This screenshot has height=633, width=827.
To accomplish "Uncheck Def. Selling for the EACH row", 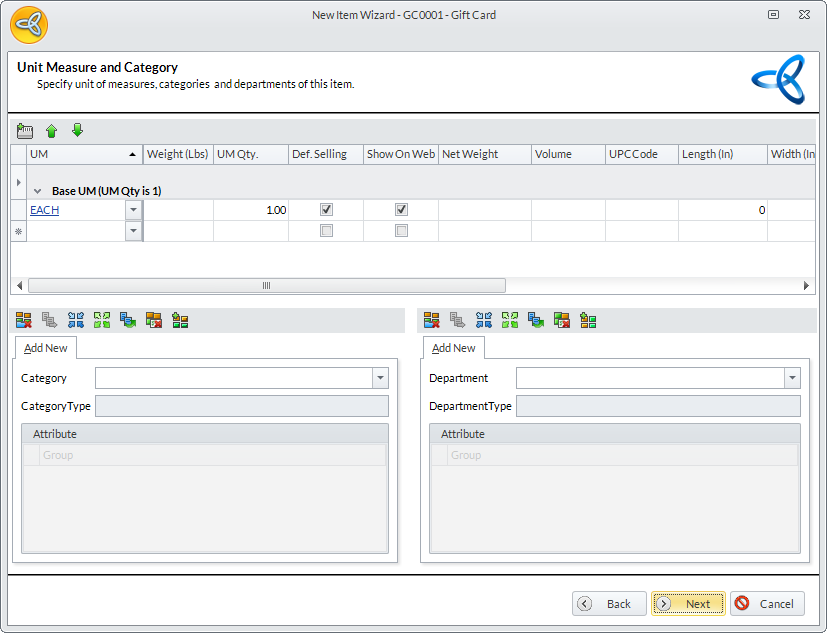I will tap(326, 210).
